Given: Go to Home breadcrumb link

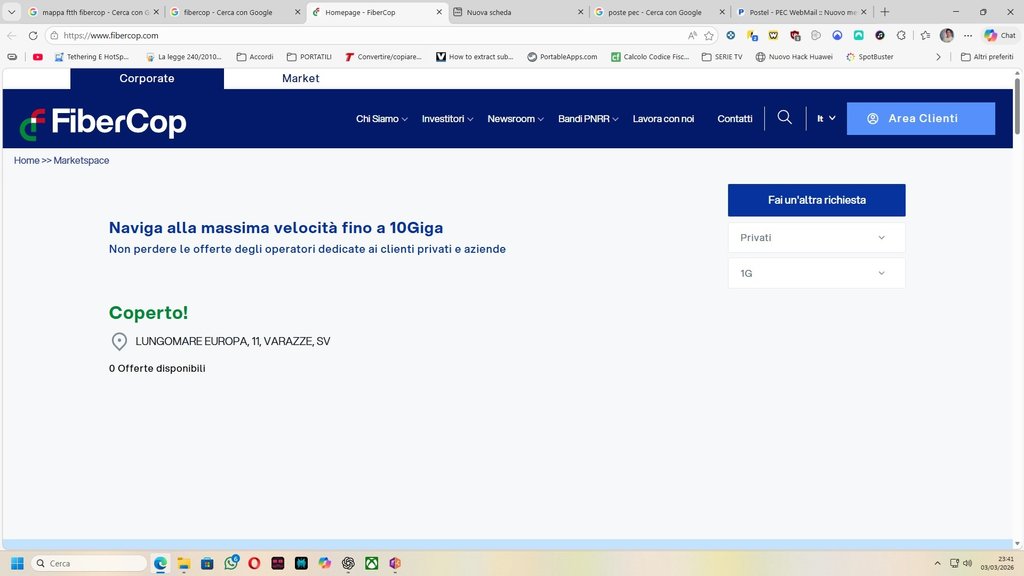Looking at the screenshot, I should click(x=27, y=160).
